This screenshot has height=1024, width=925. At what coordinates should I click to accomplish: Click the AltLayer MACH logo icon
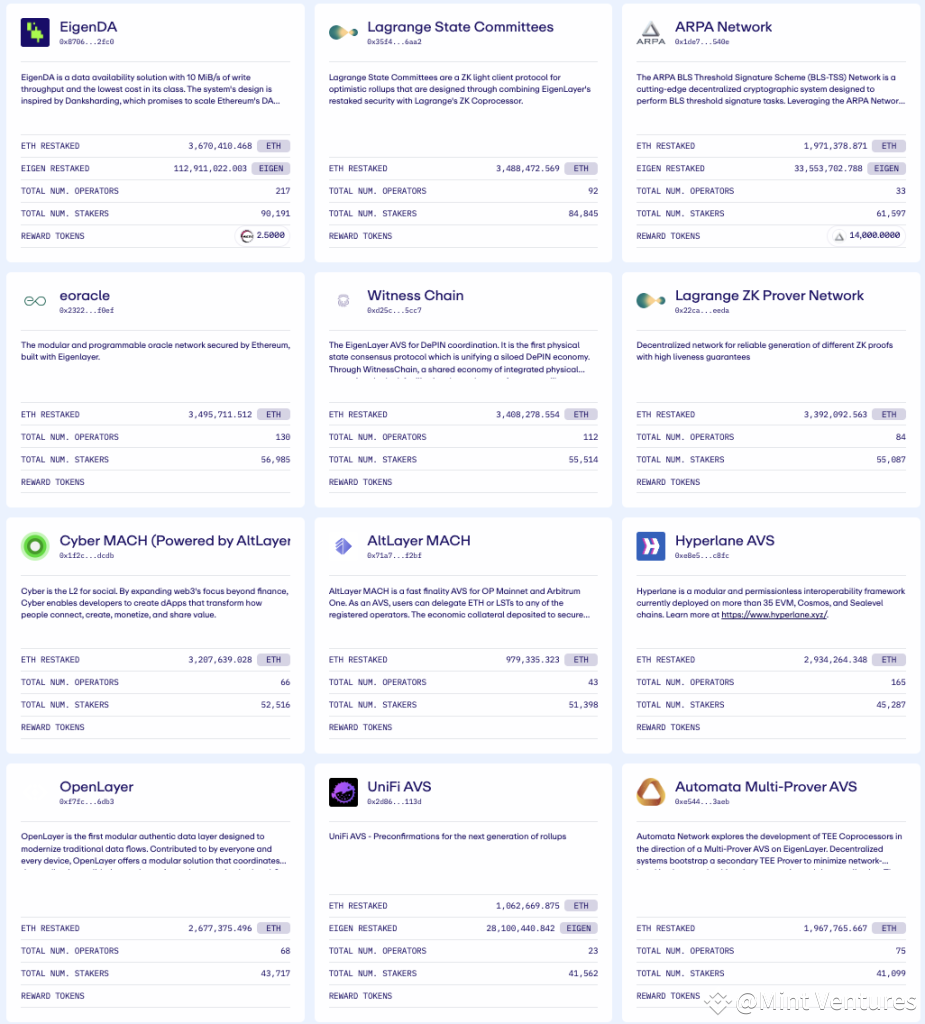coord(343,547)
